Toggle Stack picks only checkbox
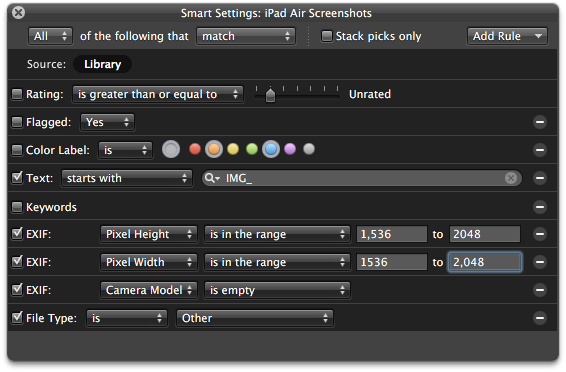Viewport: 566px width, 372px height. [327, 36]
